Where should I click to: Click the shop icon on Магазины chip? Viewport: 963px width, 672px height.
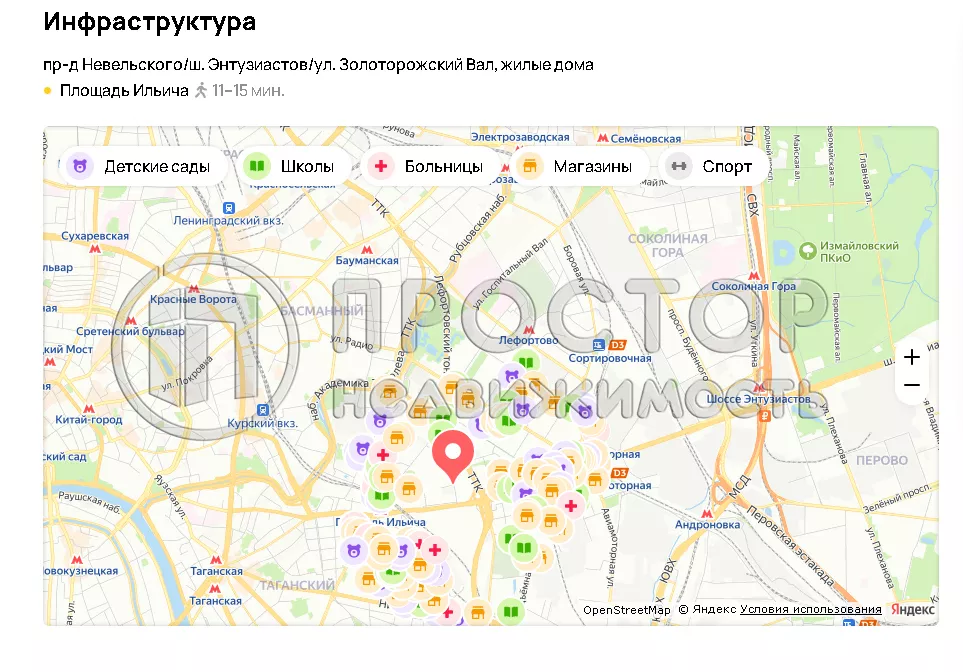(x=530, y=167)
